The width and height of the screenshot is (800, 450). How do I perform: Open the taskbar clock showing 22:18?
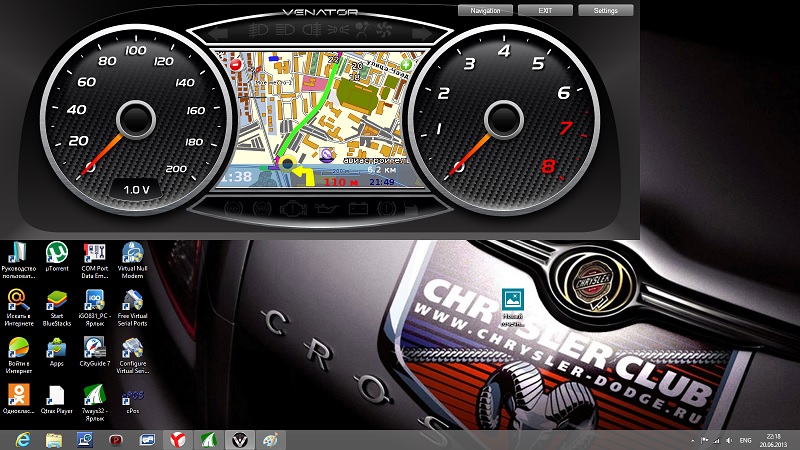tap(773, 440)
